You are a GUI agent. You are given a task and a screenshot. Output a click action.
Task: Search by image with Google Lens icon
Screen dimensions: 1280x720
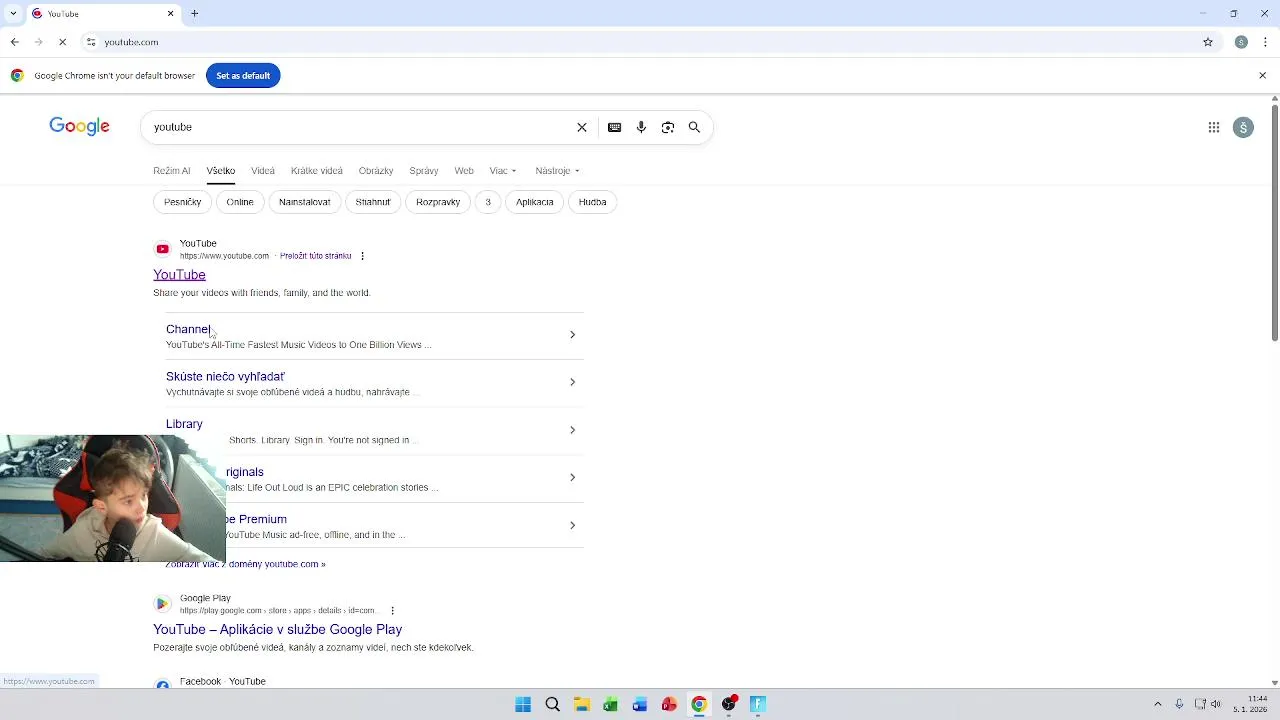(x=668, y=127)
